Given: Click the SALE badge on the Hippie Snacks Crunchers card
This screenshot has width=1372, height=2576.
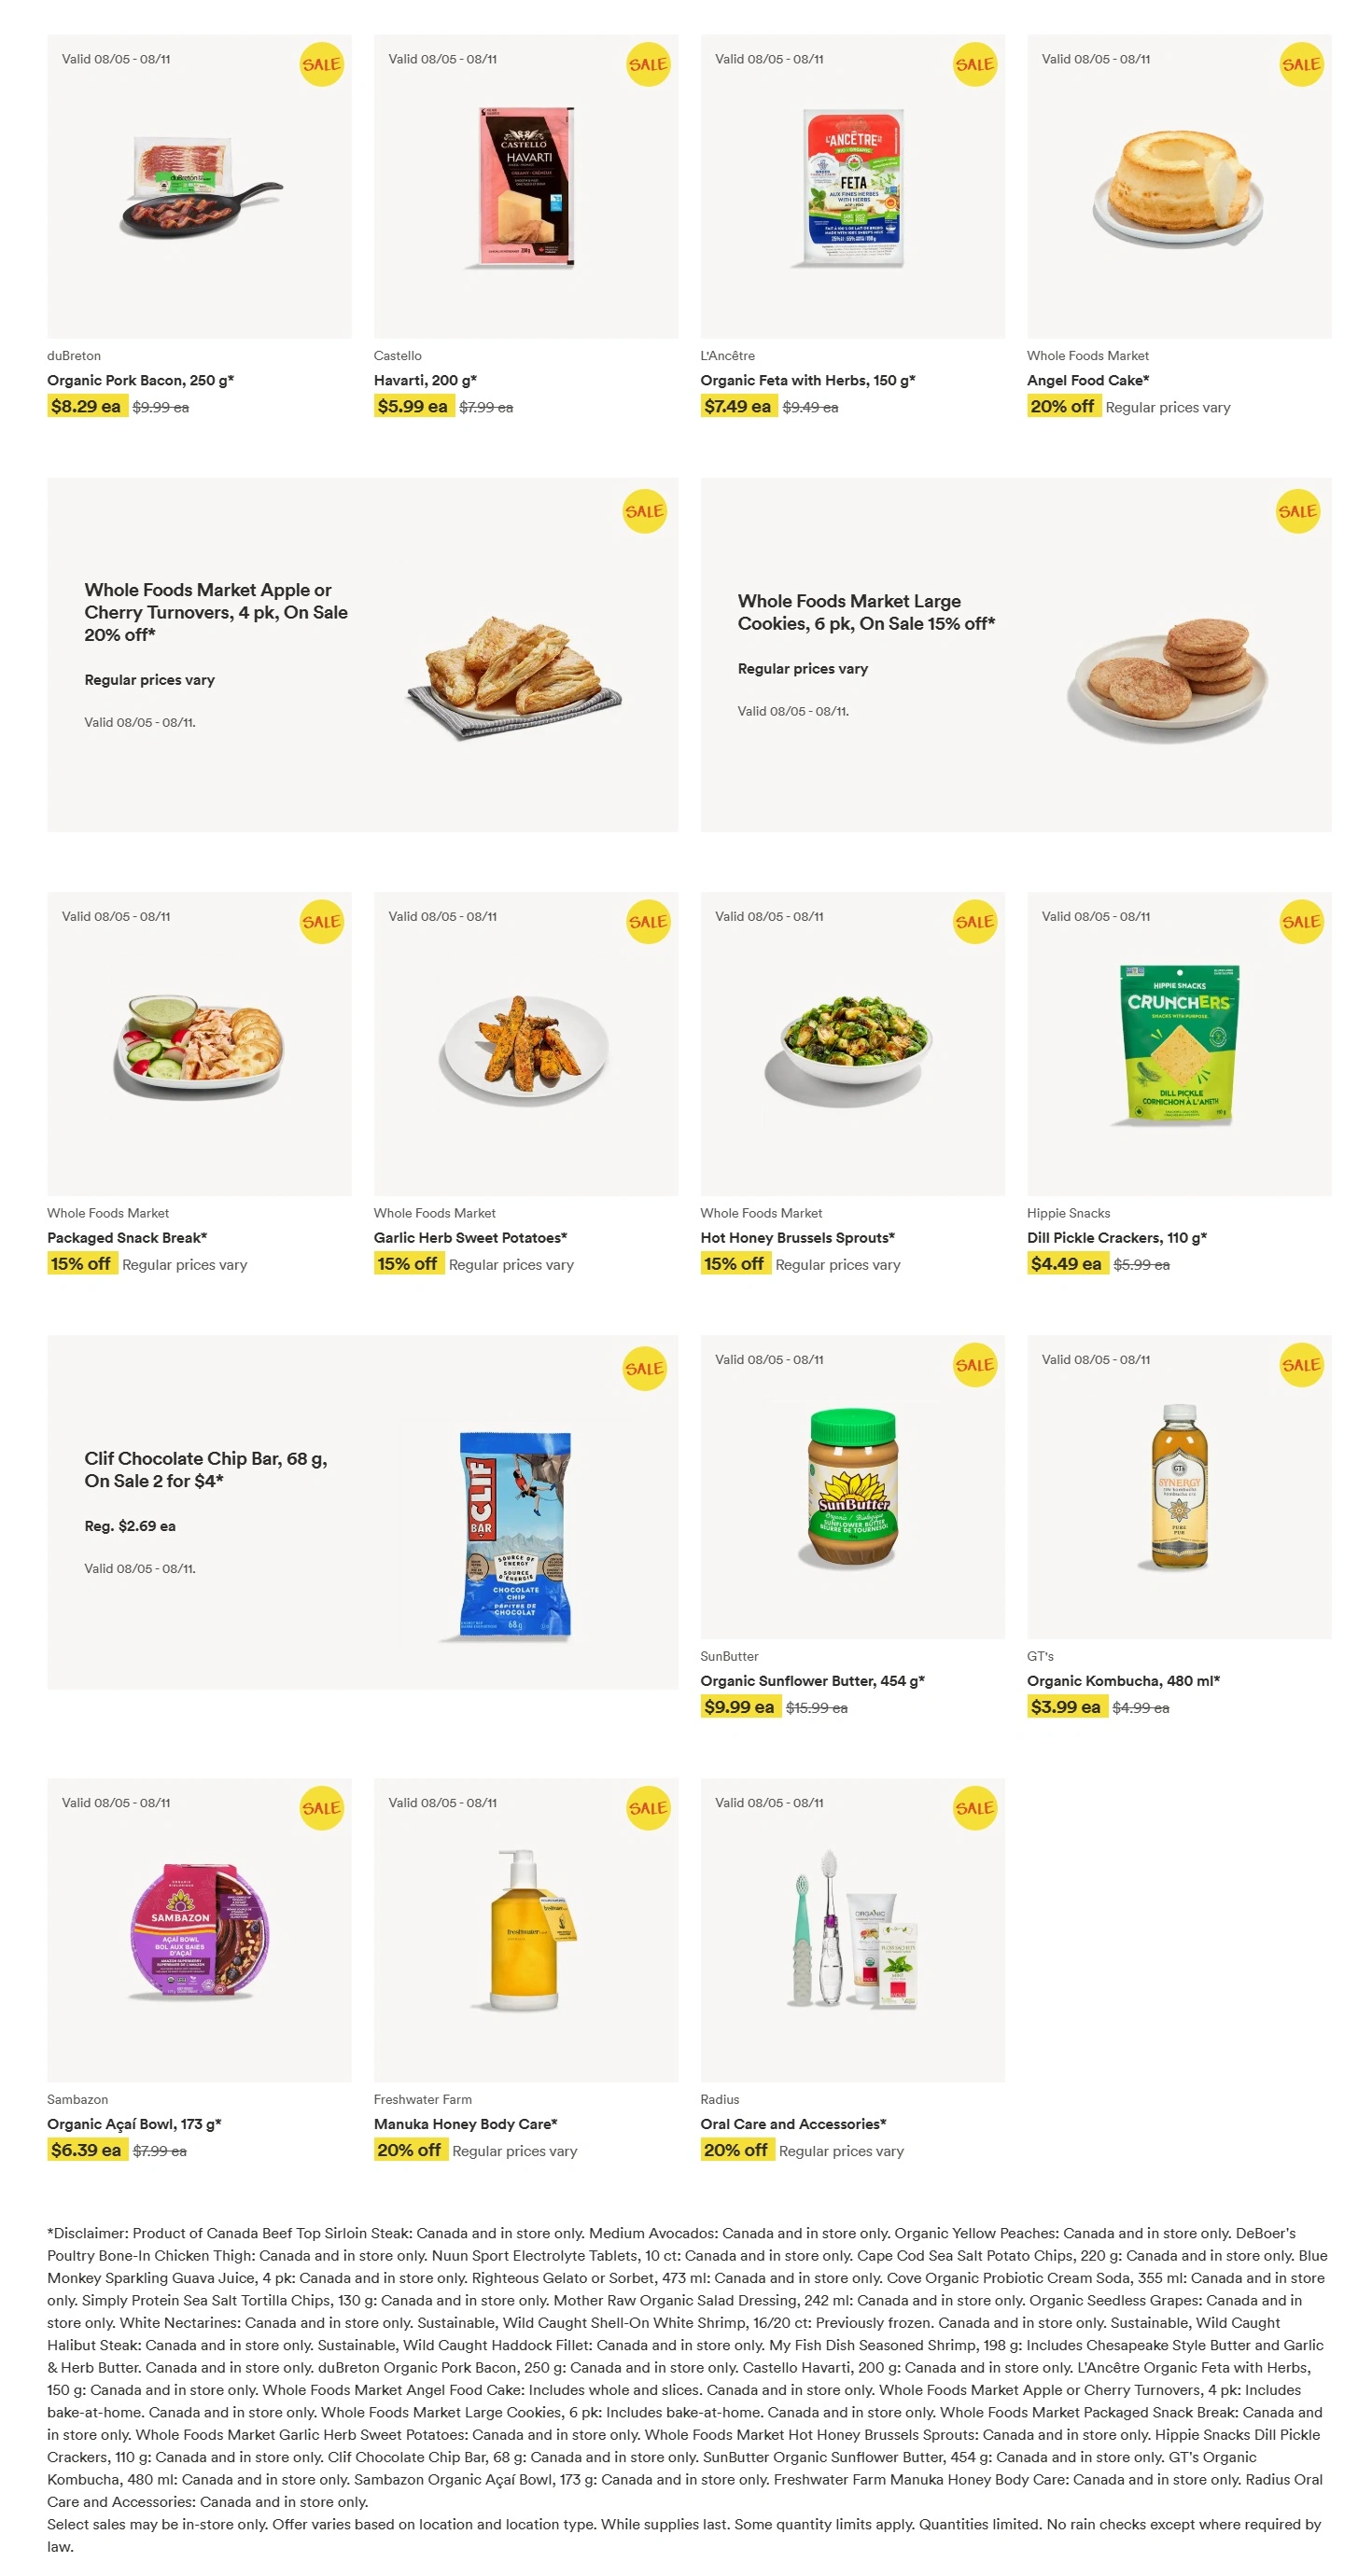Looking at the screenshot, I should [1301, 921].
